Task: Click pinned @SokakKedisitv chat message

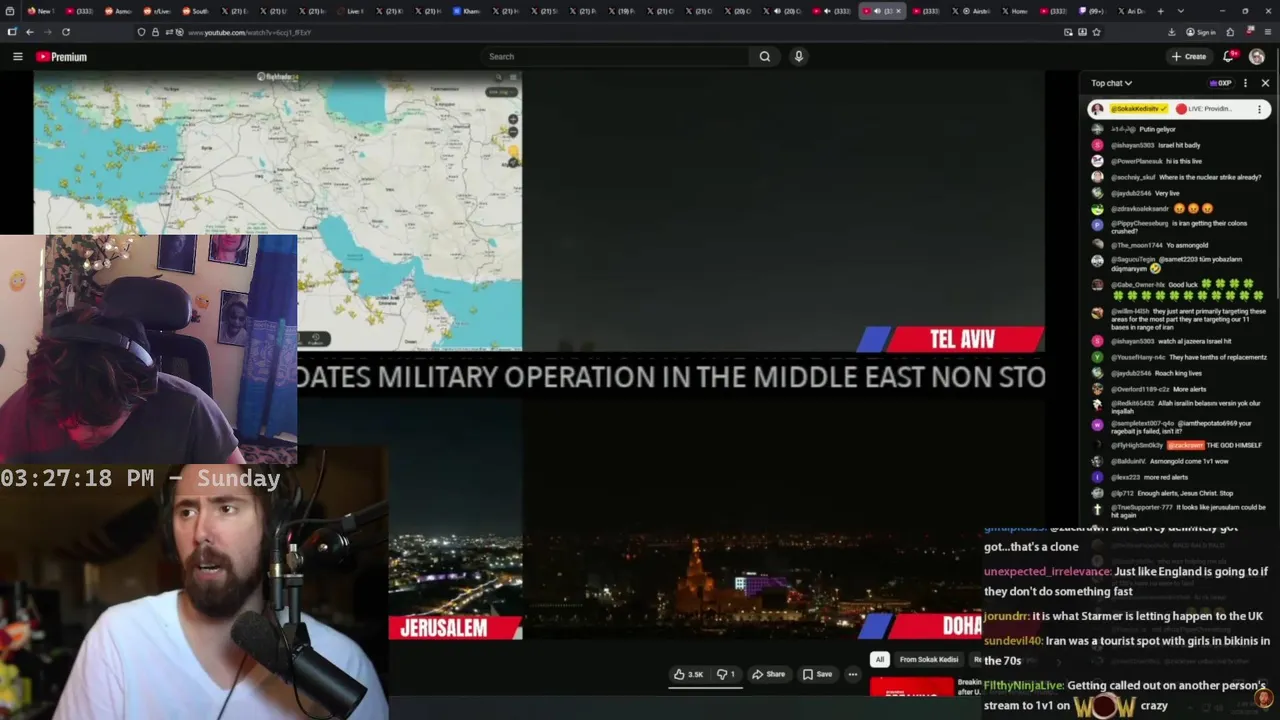Action: (1178, 109)
